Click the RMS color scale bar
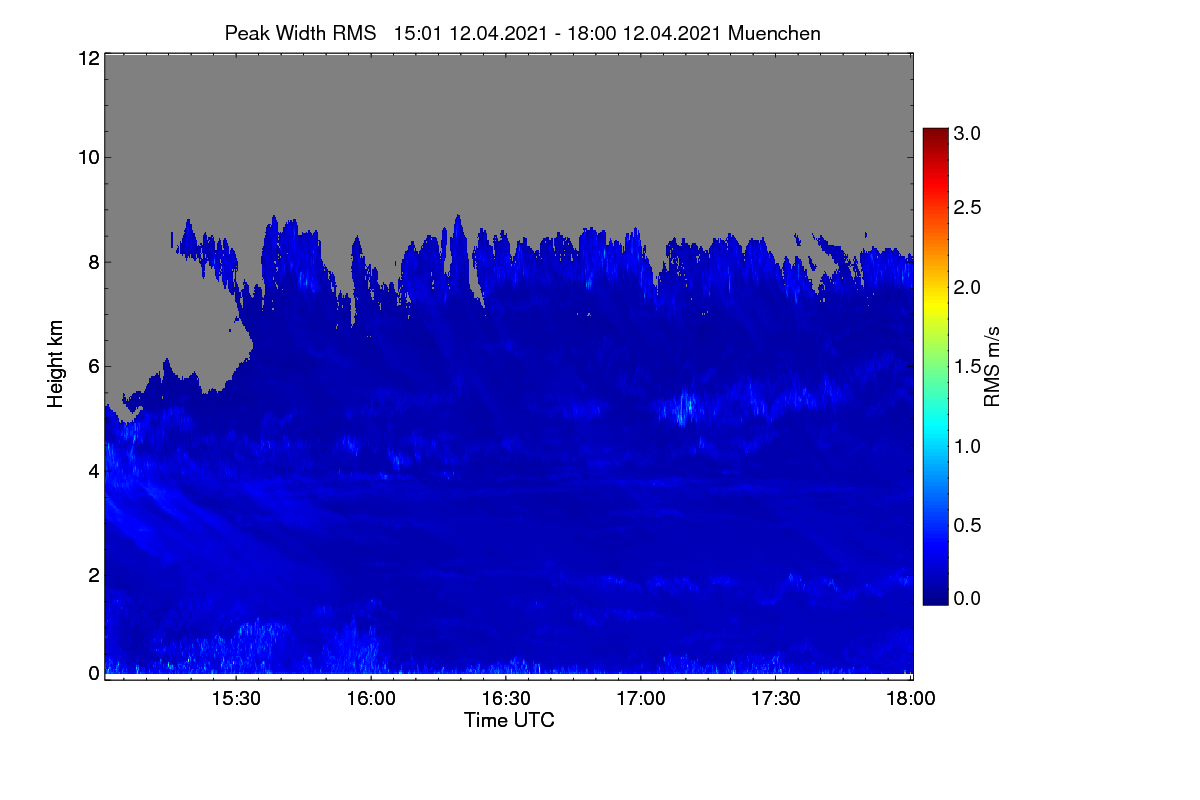Image resolution: width=1200 pixels, height=800 pixels. pos(935,365)
